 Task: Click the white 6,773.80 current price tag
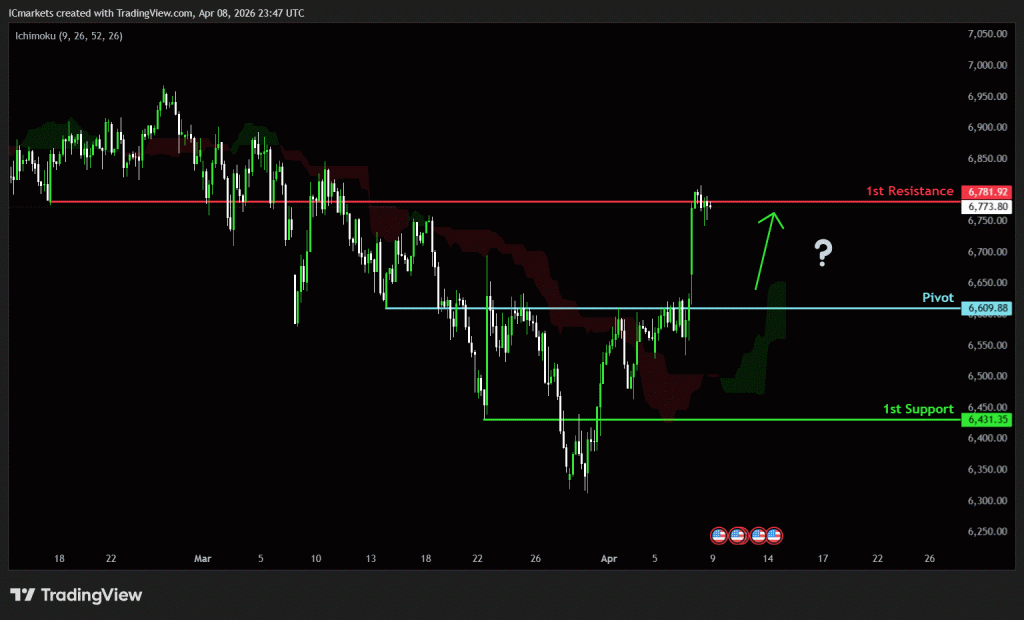pyautogui.click(x=986, y=207)
